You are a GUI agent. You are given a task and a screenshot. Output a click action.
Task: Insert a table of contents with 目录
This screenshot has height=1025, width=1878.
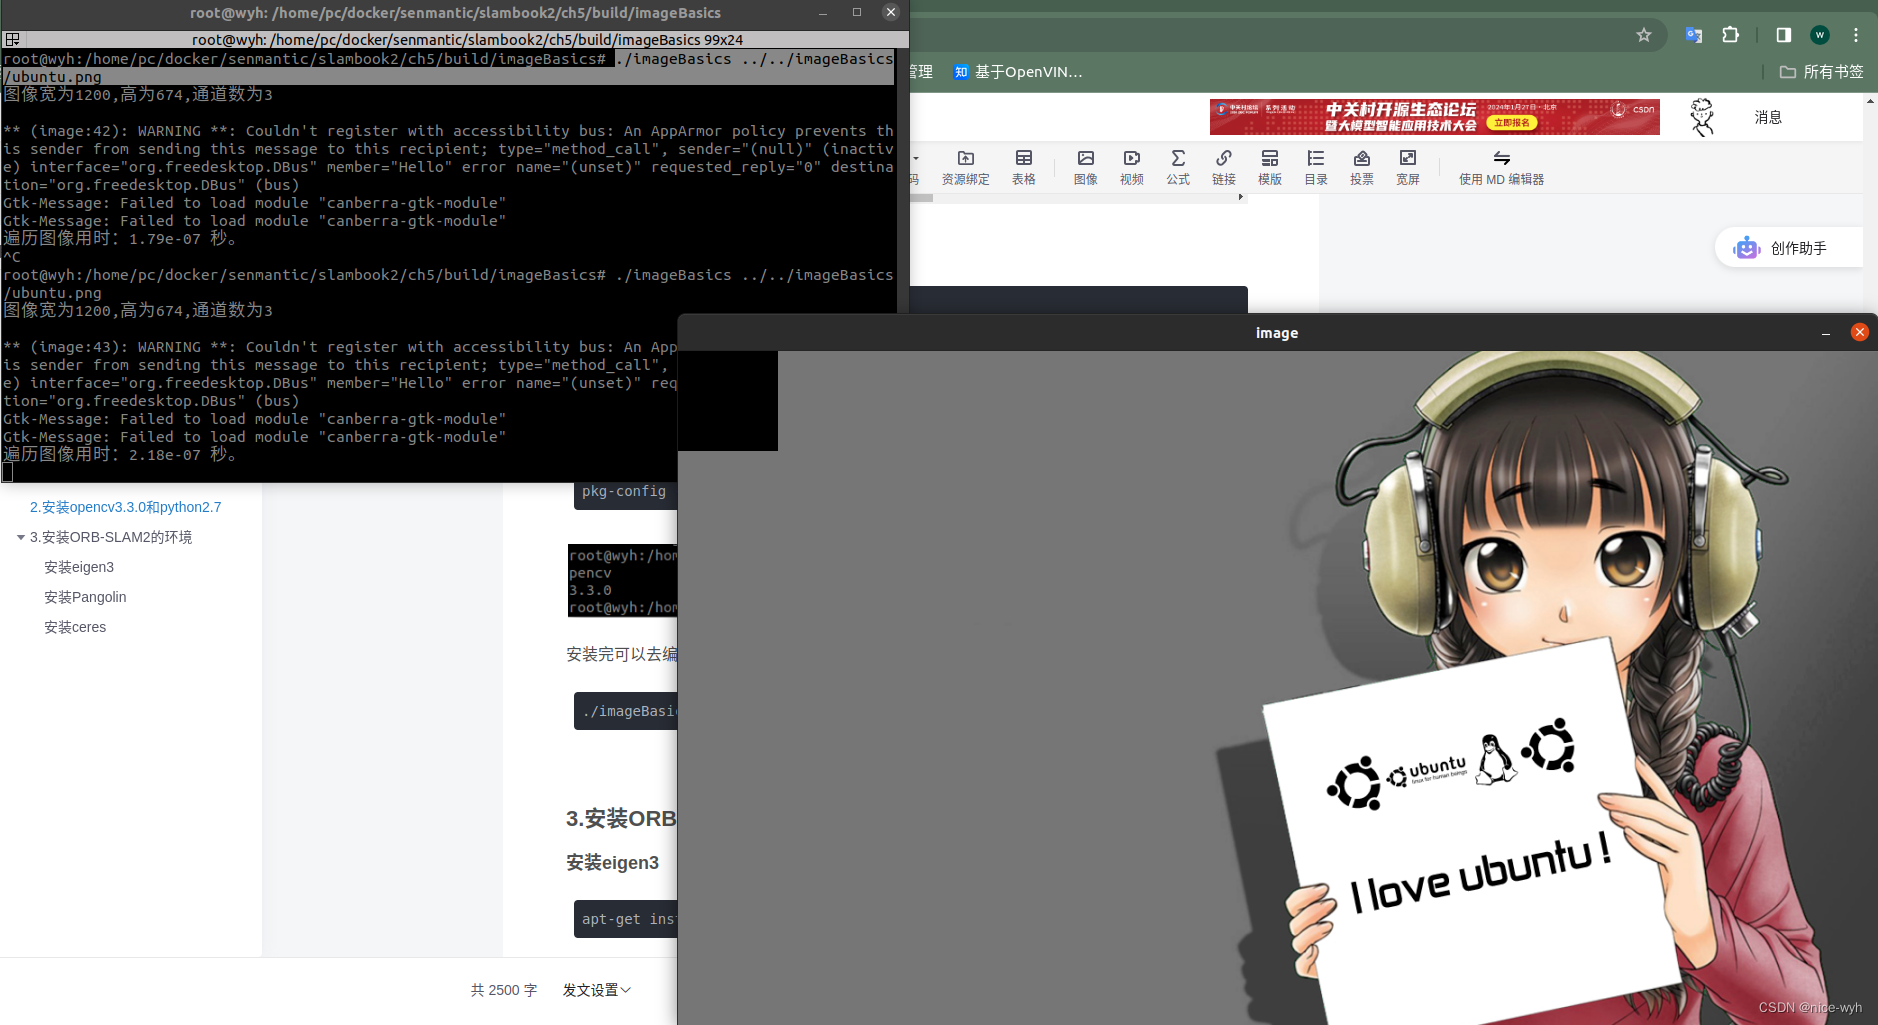coord(1316,167)
